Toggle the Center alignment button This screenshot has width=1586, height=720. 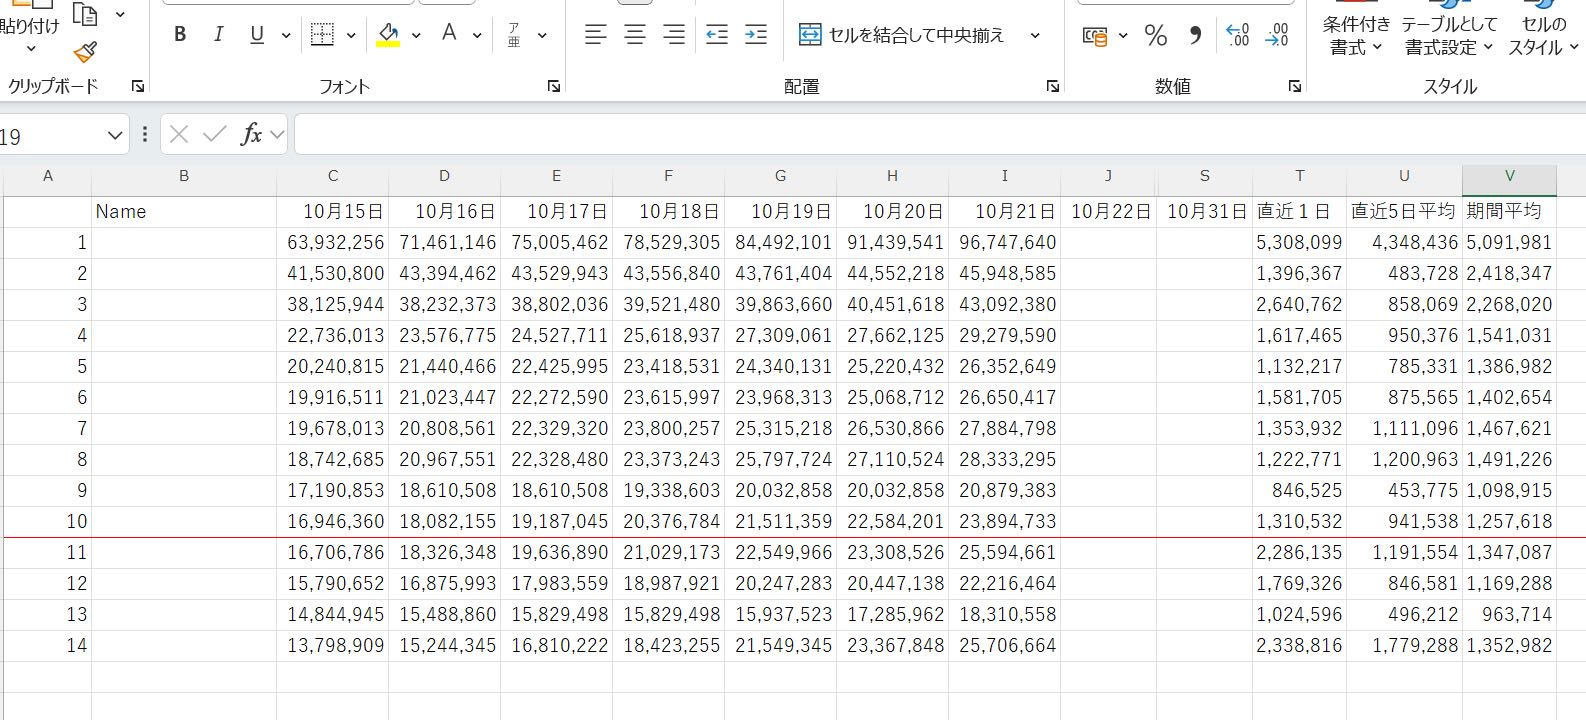(635, 35)
